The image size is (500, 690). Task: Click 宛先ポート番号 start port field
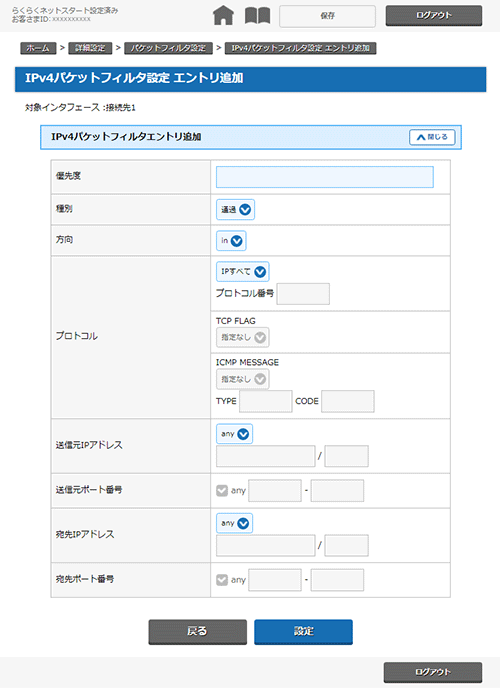click(x=275, y=580)
